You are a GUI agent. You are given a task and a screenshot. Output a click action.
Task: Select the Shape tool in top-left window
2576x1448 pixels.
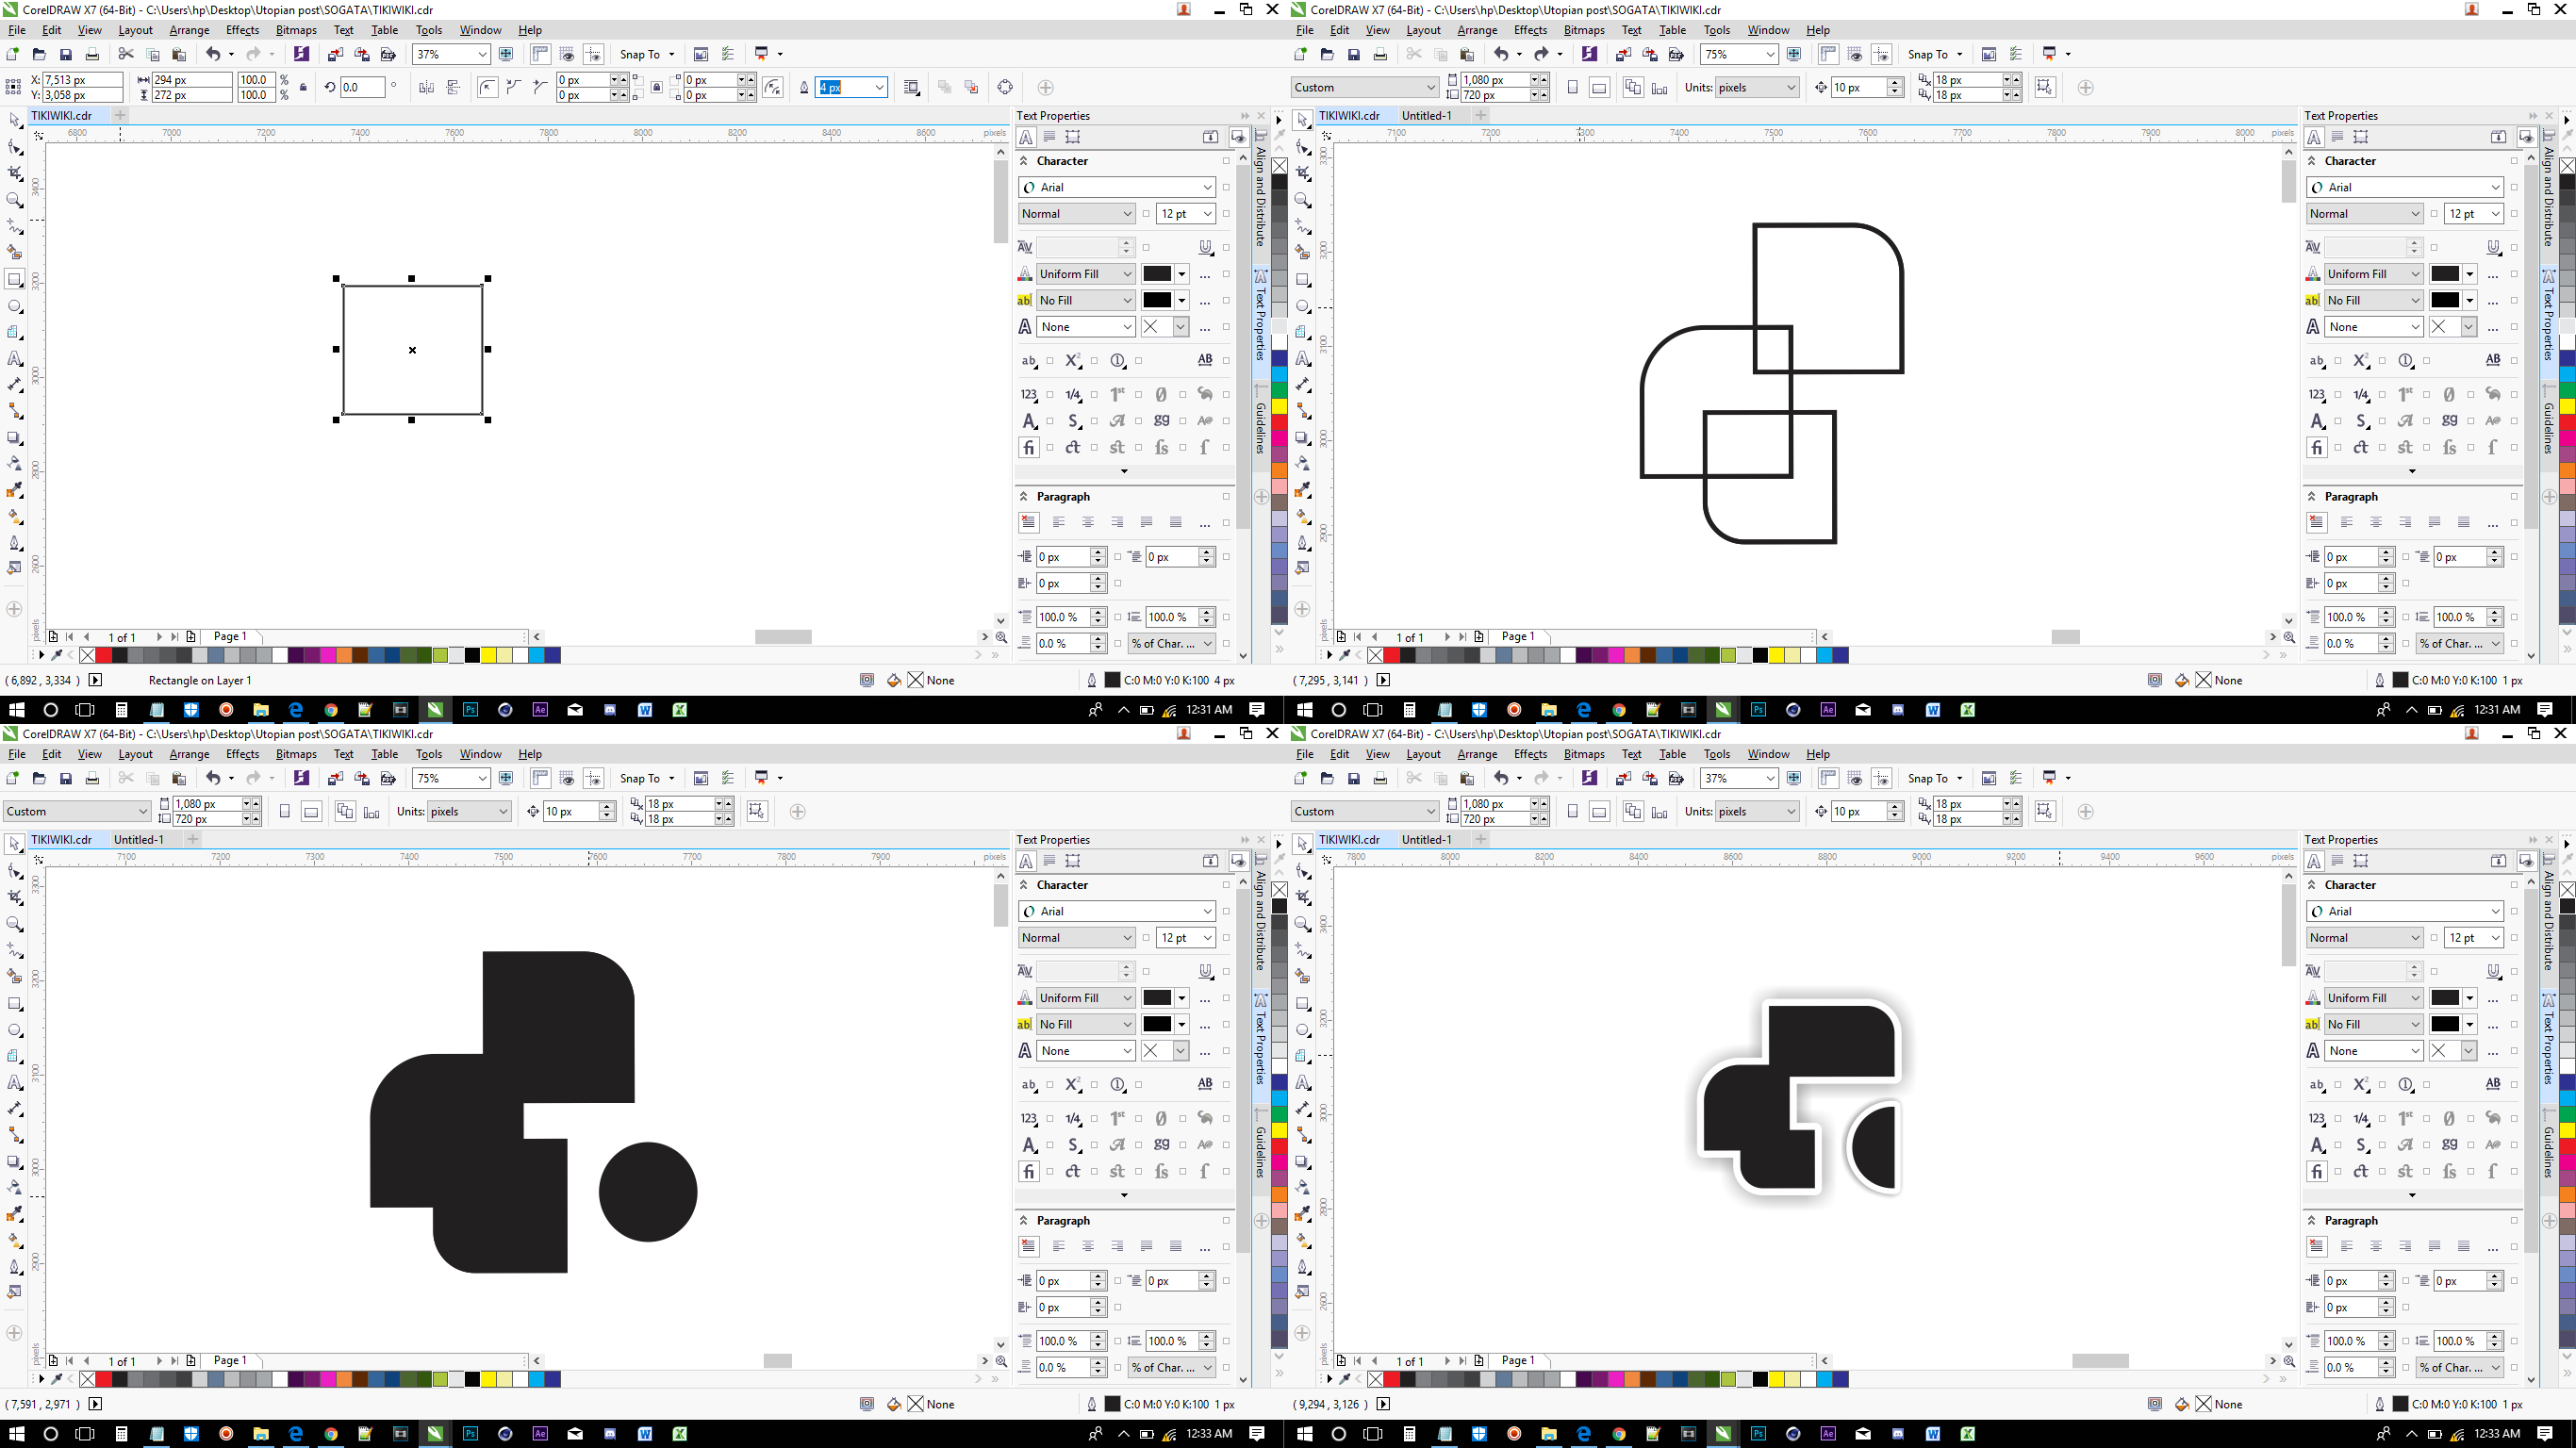pyautogui.click(x=15, y=147)
